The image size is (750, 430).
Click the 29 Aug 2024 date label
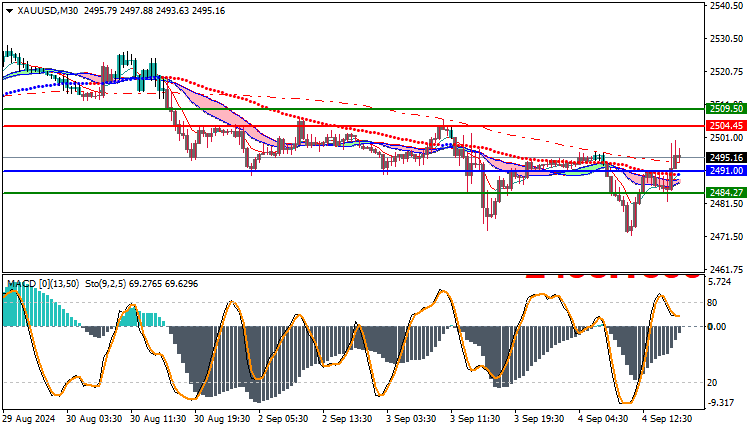(29, 419)
